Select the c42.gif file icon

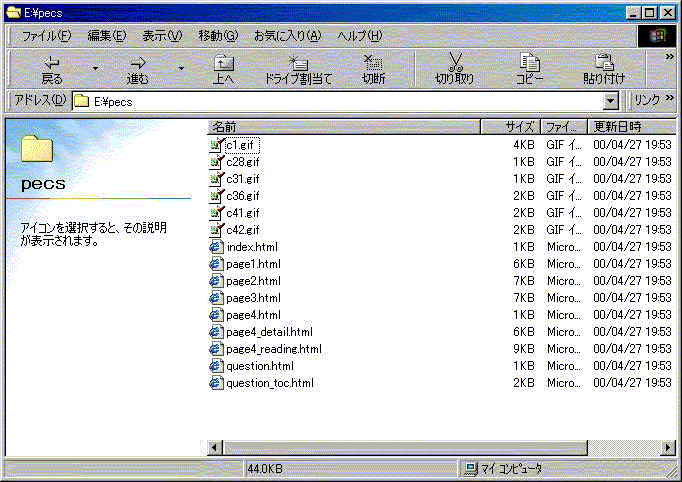(x=216, y=230)
